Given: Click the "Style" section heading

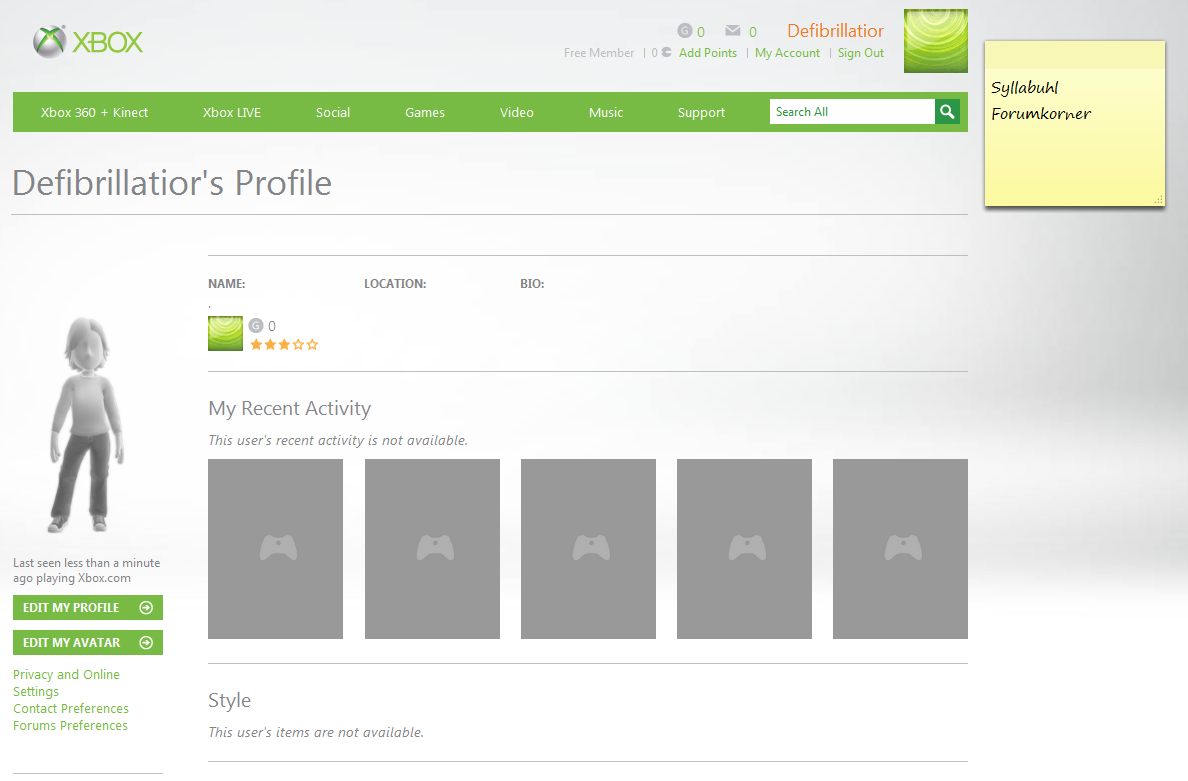Looking at the screenshot, I should click(x=230, y=700).
